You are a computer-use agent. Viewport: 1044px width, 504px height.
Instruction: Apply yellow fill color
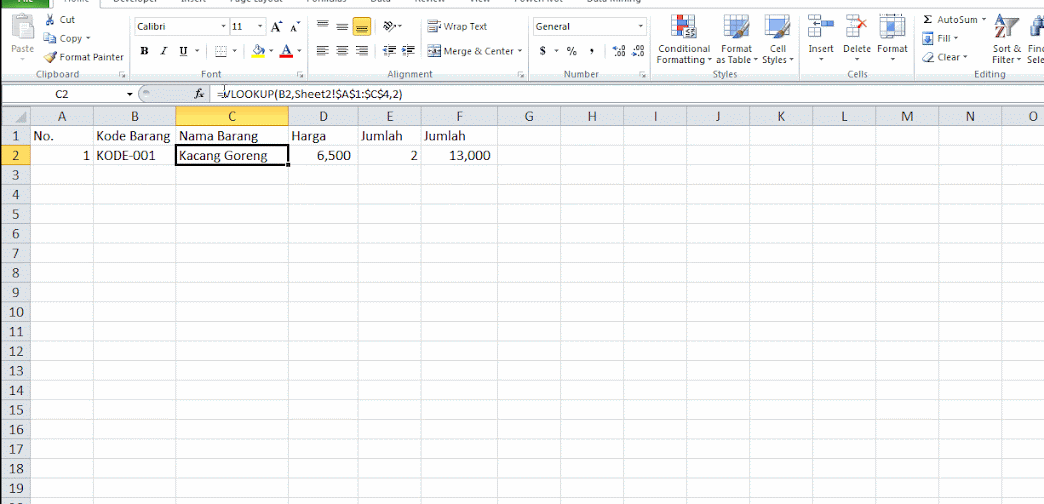pos(258,51)
